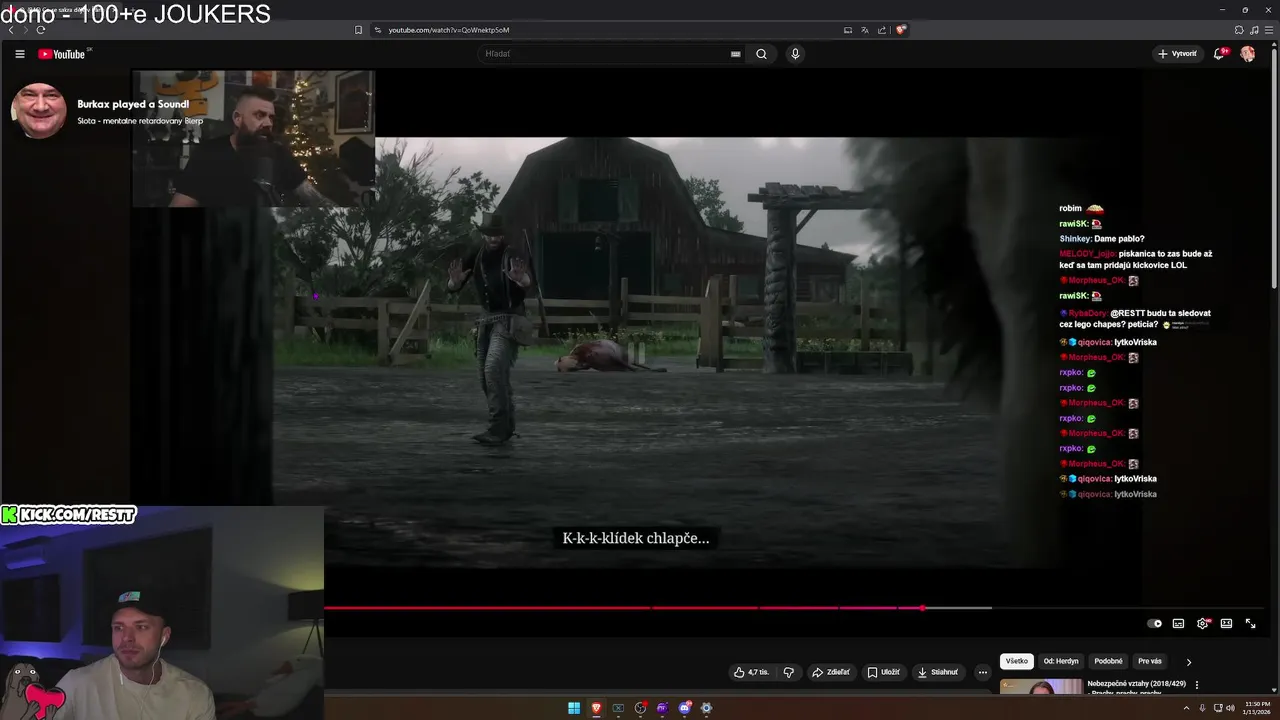This screenshot has width=1280, height=720.
Task: Open the site settings icon beside the URL
Action: 378,30
